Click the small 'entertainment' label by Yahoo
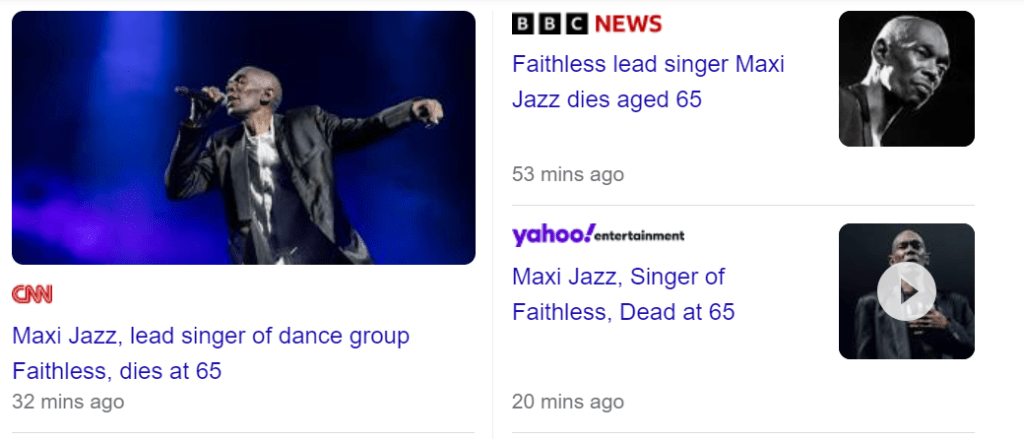The height and width of the screenshot is (439, 1024). [641, 236]
